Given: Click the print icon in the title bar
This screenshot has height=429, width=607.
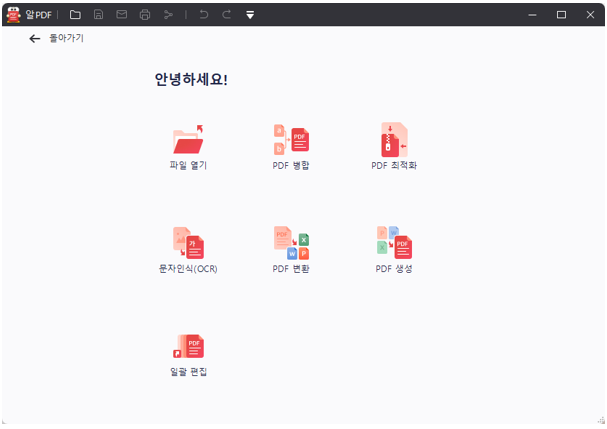Looking at the screenshot, I should (145, 15).
